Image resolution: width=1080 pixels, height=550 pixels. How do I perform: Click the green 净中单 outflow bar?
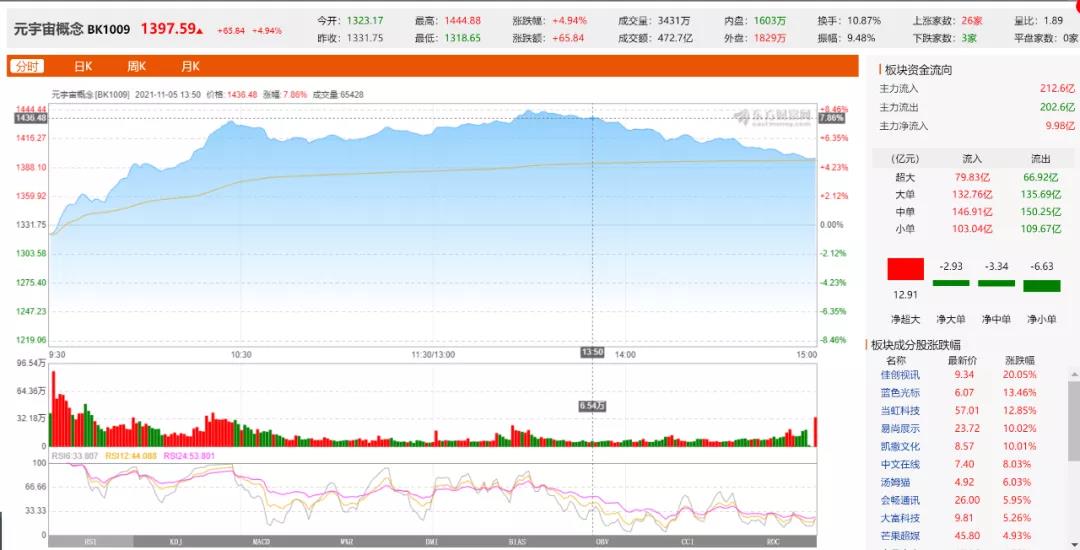[996, 284]
